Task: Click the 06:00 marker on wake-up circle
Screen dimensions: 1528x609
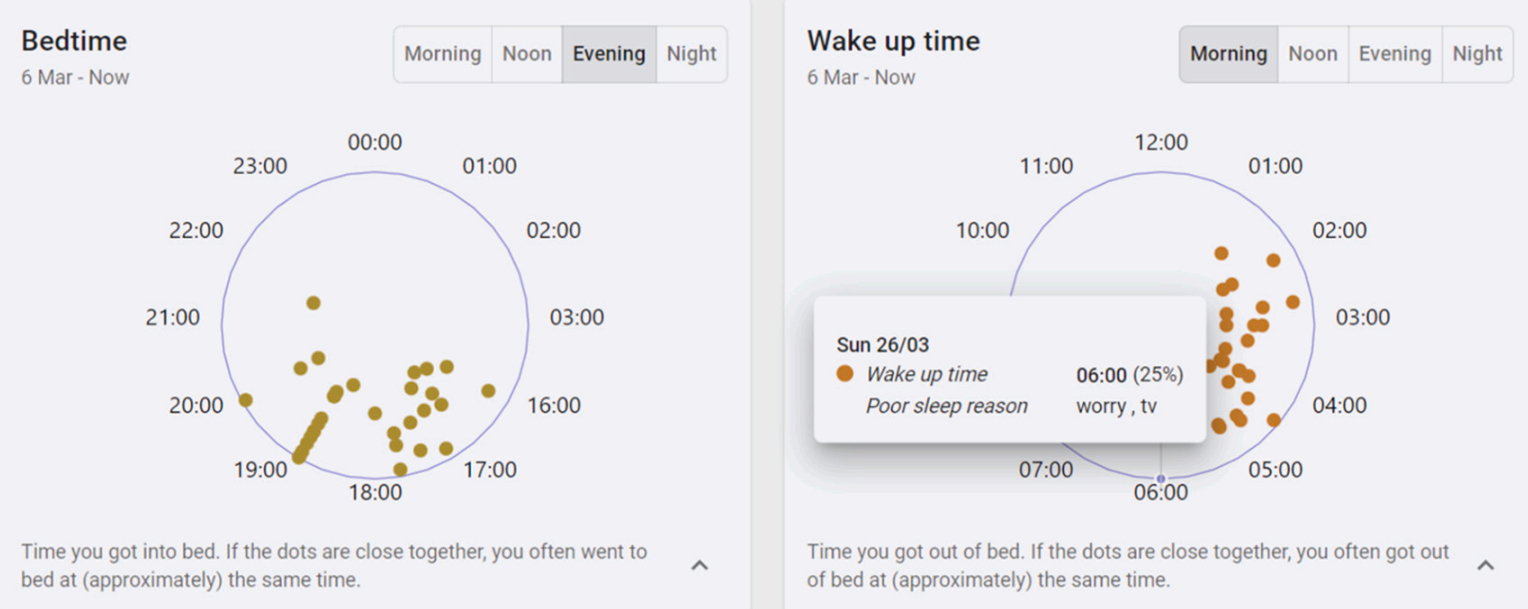Action: pyautogui.click(x=1161, y=478)
